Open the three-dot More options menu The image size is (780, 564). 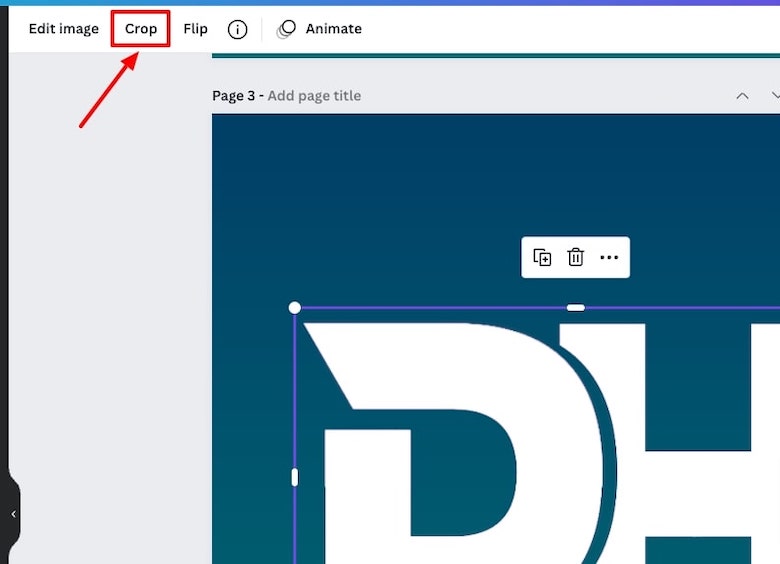(x=609, y=258)
